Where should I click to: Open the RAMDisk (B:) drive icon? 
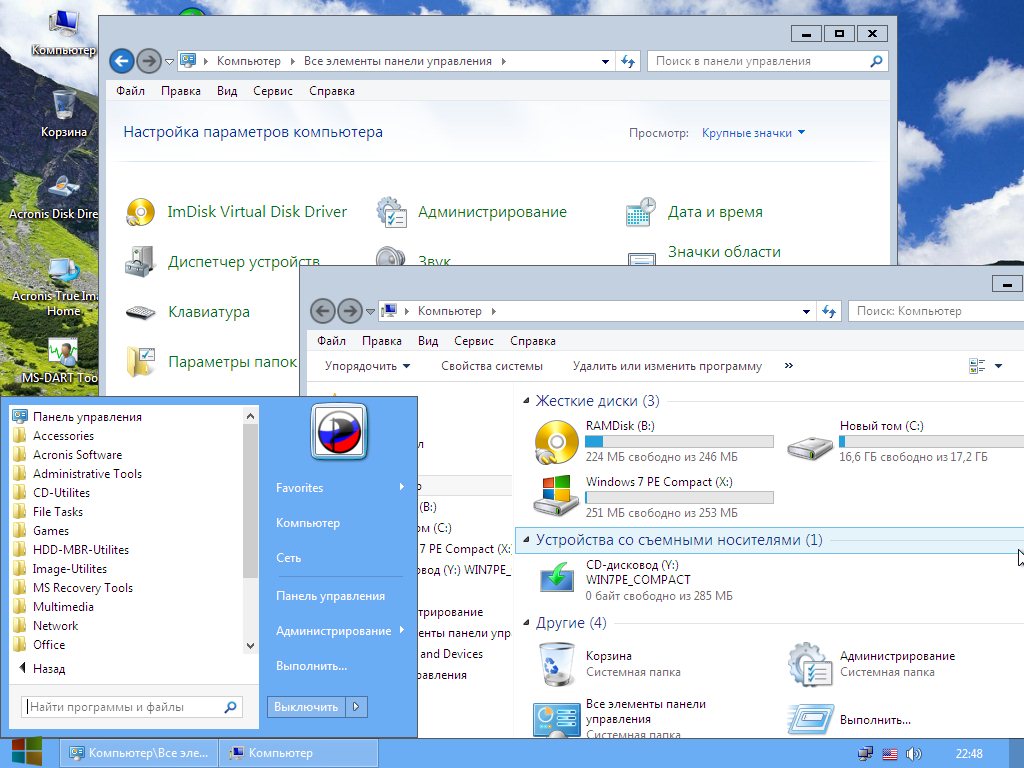556,441
